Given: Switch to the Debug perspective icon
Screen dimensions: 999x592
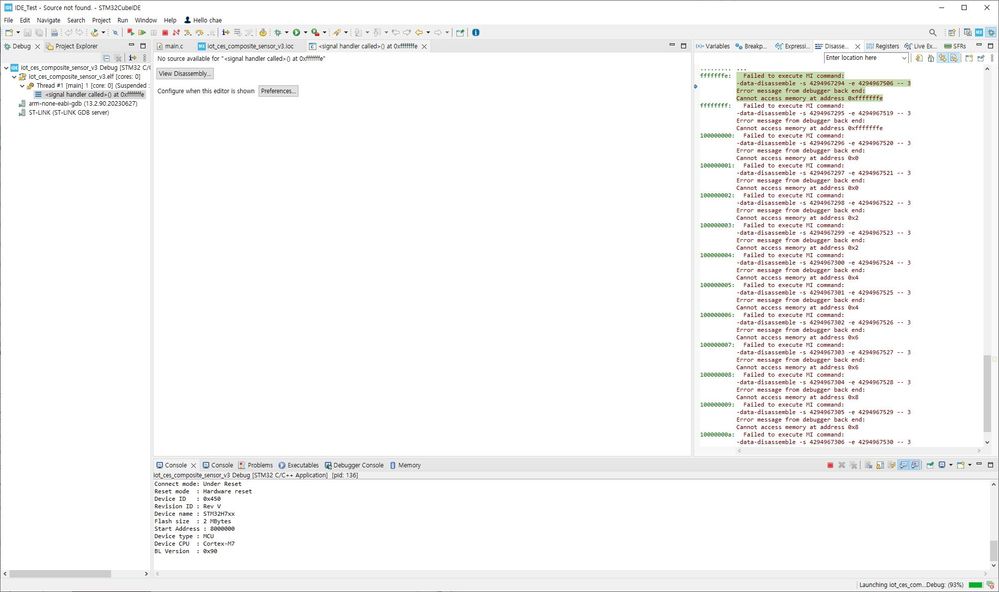Looking at the screenshot, I should (991, 32).
